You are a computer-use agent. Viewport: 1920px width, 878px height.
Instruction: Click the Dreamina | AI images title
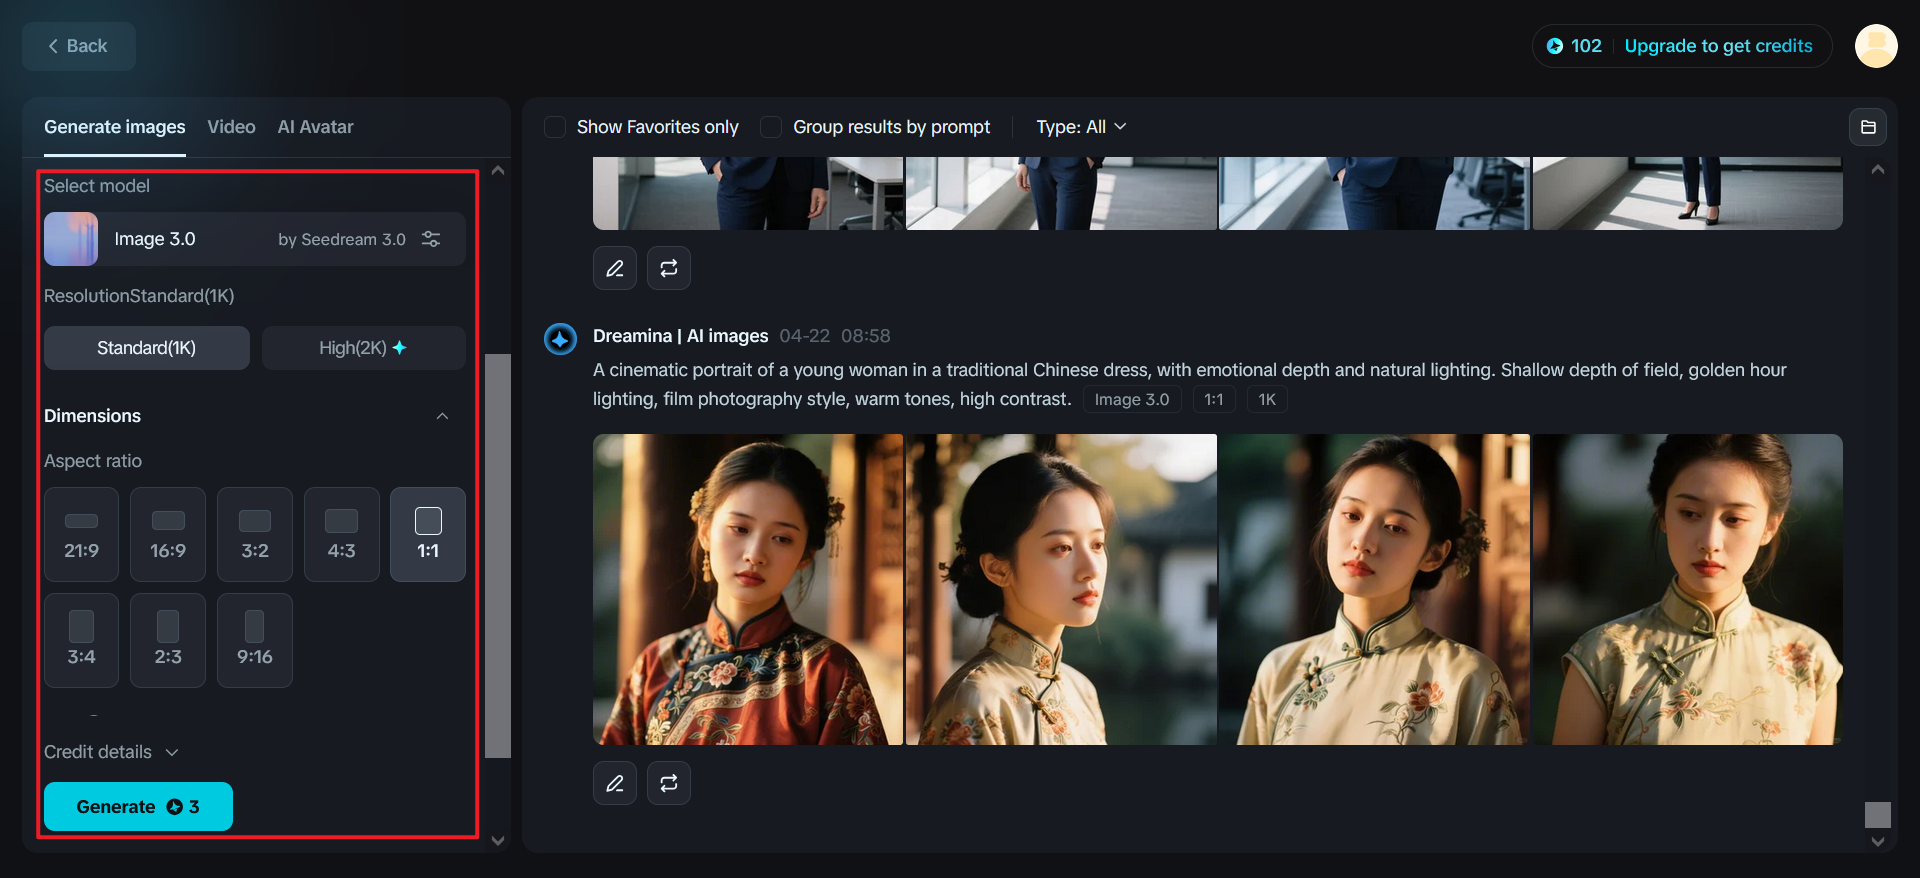coord(680,336)
